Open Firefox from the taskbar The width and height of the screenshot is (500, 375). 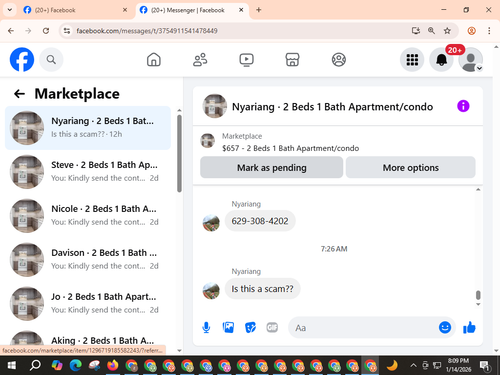[x=113, y=366]
